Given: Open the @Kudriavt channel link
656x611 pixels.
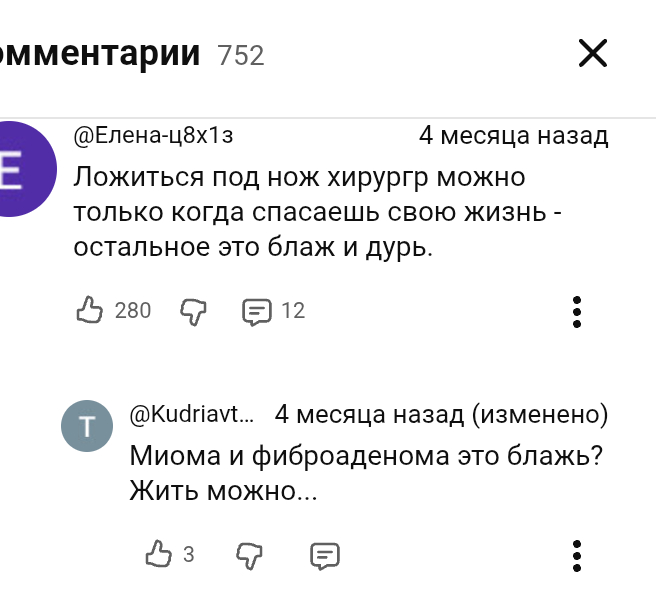Looking at the screenshot, I should tap(192, 414).
